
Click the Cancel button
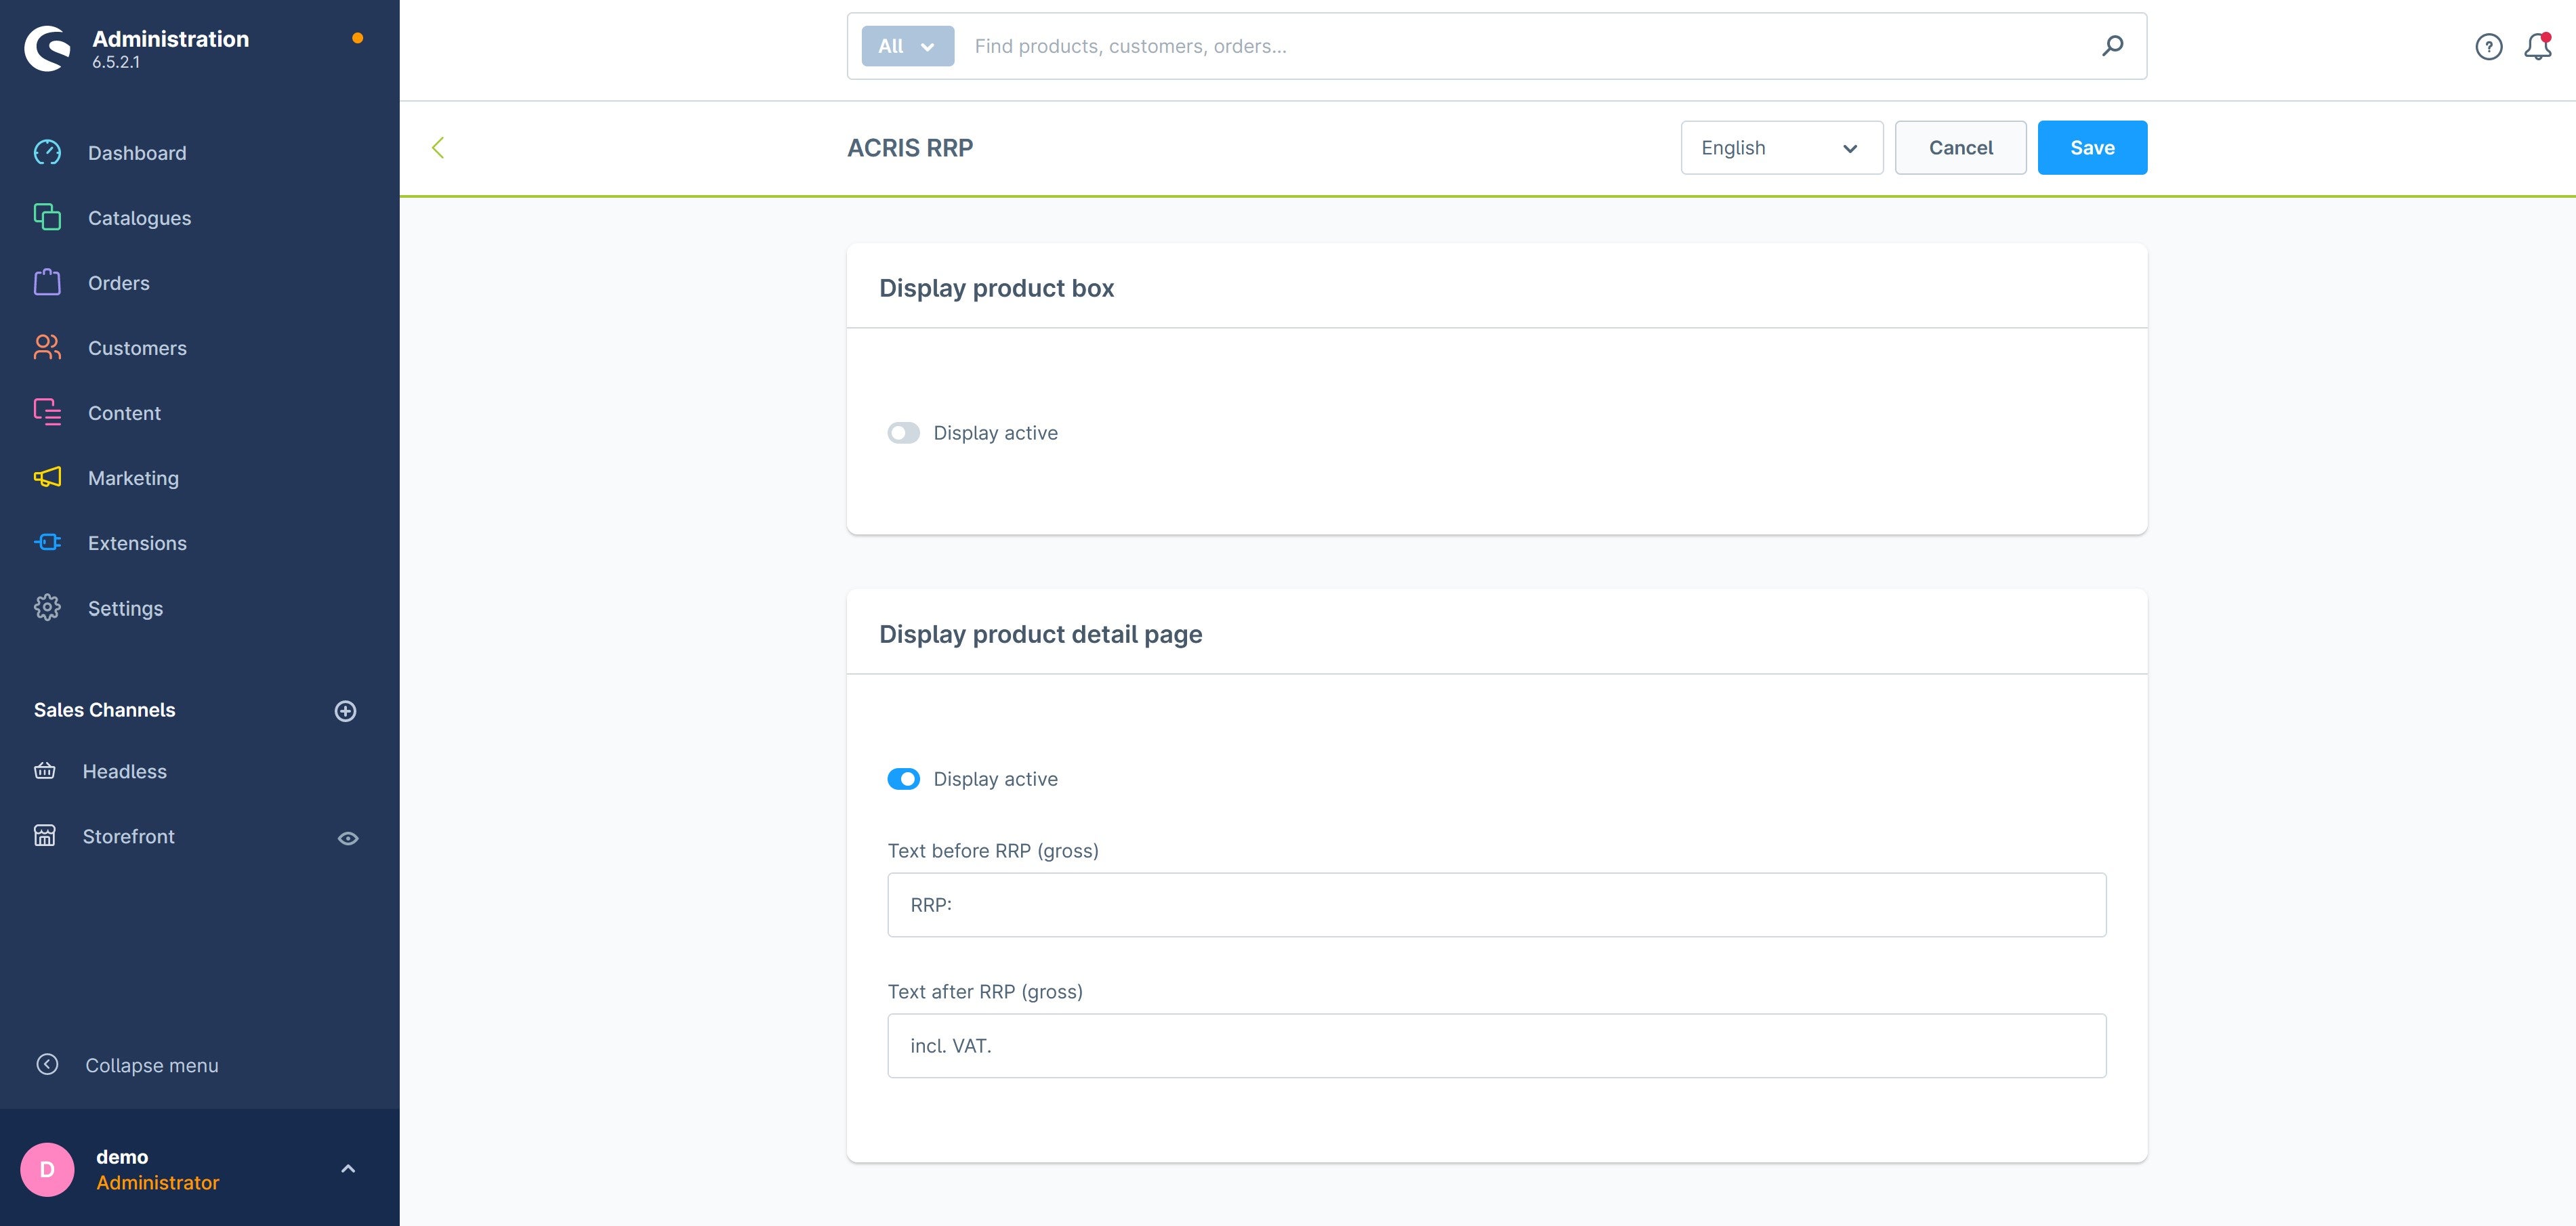click(1960, 146)
